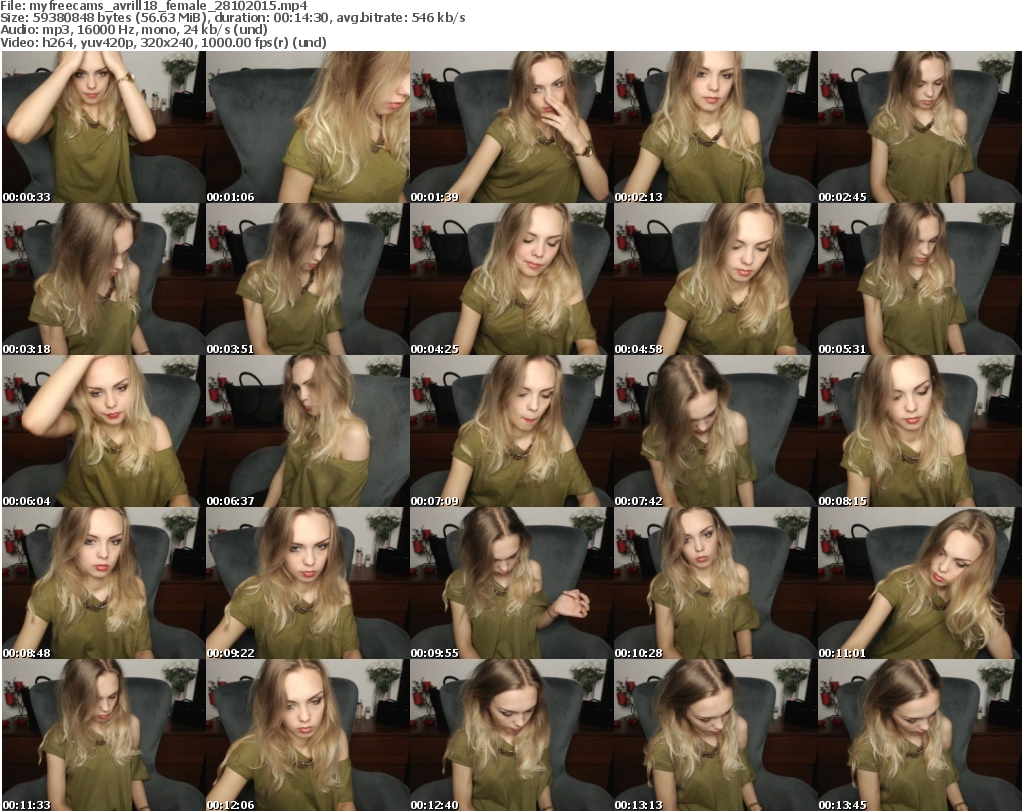Select the thumbnail timestamped 00:12:06

[308, 735]
